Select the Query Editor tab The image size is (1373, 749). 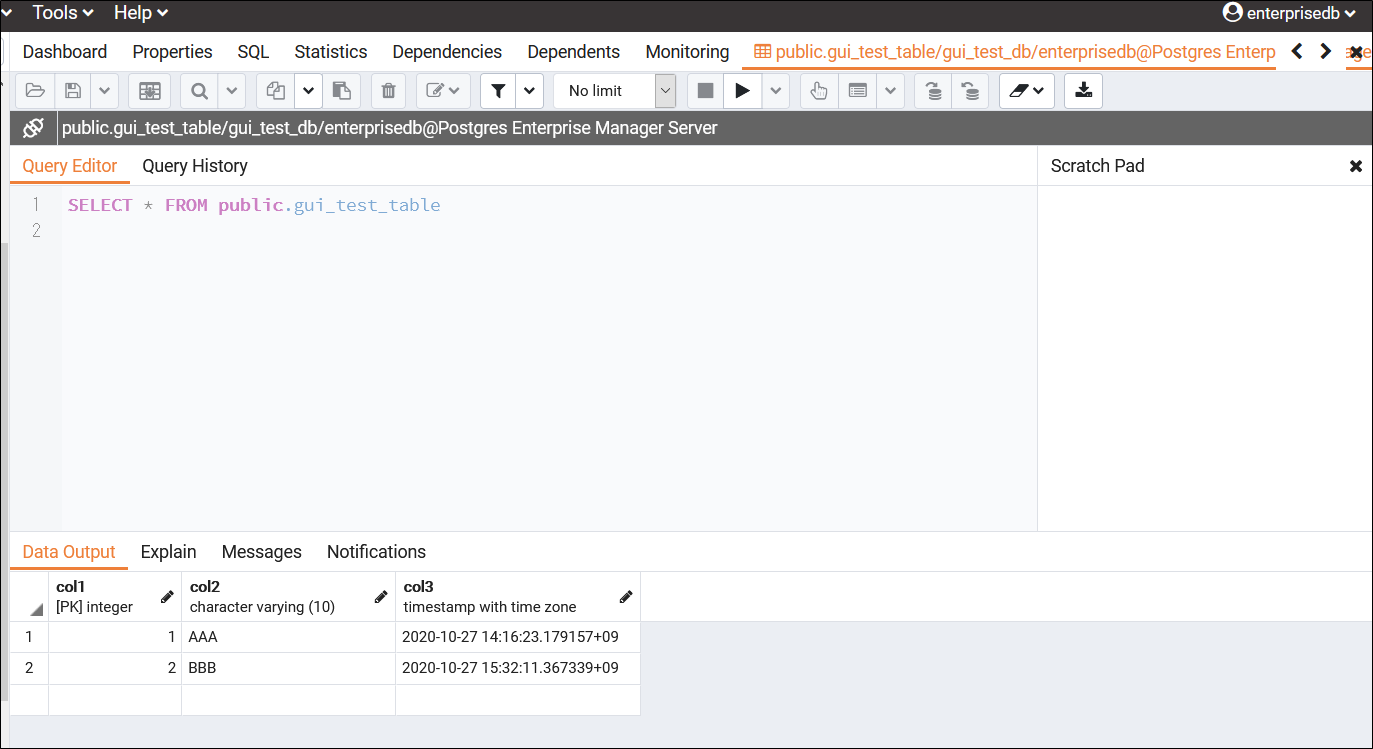click(x=70, y=166)
